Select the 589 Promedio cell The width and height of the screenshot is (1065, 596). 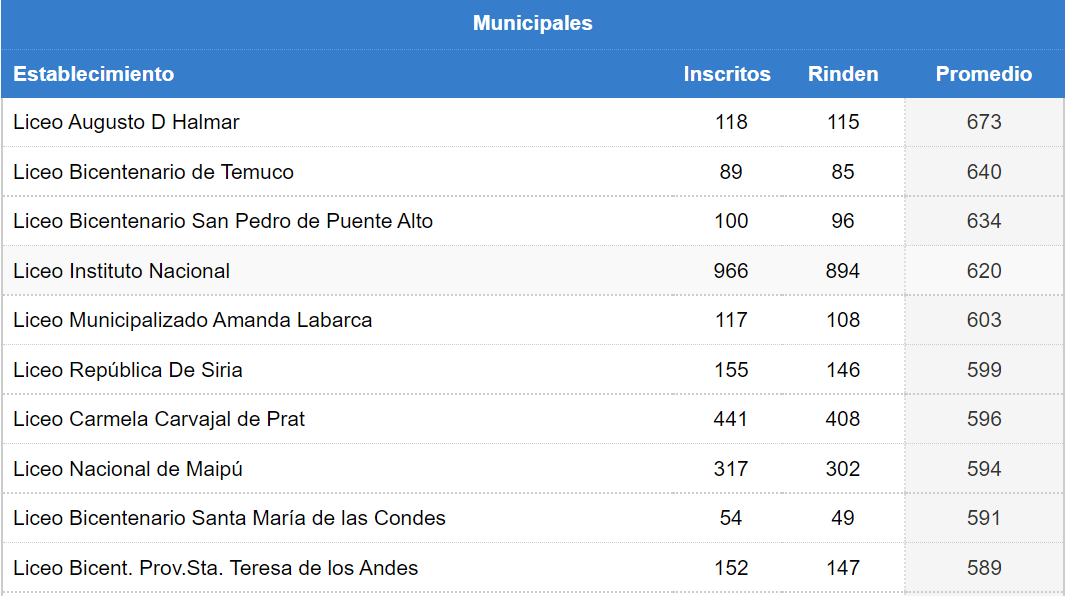(983, 567)
